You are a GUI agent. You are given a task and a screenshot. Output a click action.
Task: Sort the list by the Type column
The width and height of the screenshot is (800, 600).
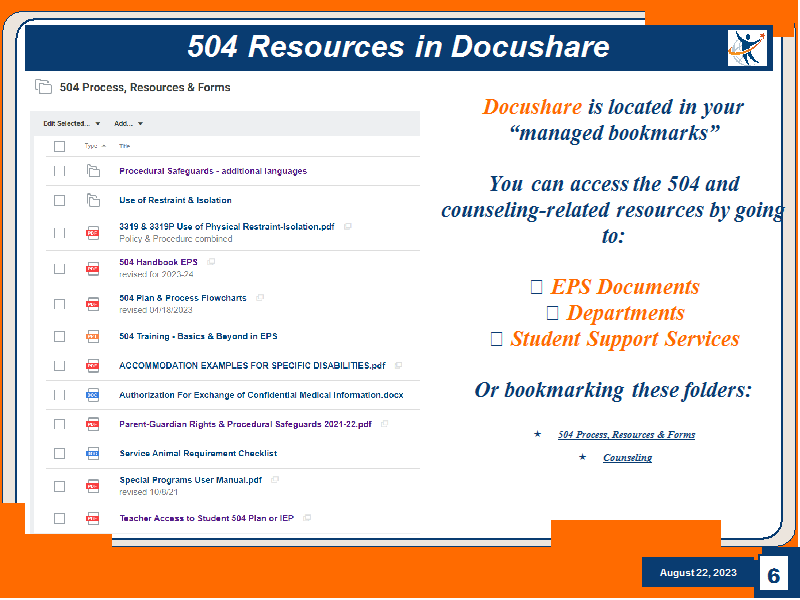(95, 146)
